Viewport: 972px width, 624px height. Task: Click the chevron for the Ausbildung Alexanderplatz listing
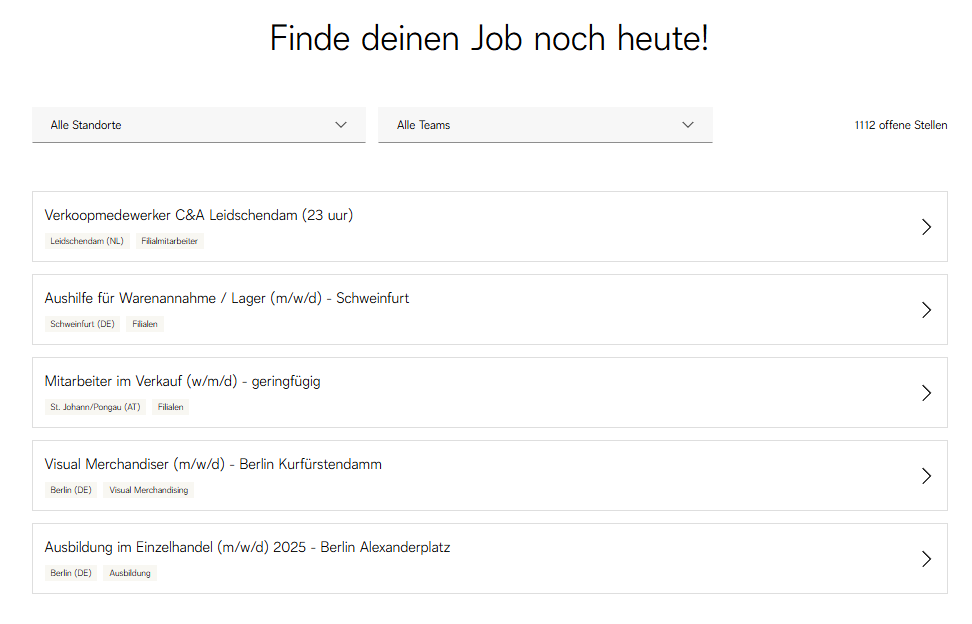tap(925, 558)
